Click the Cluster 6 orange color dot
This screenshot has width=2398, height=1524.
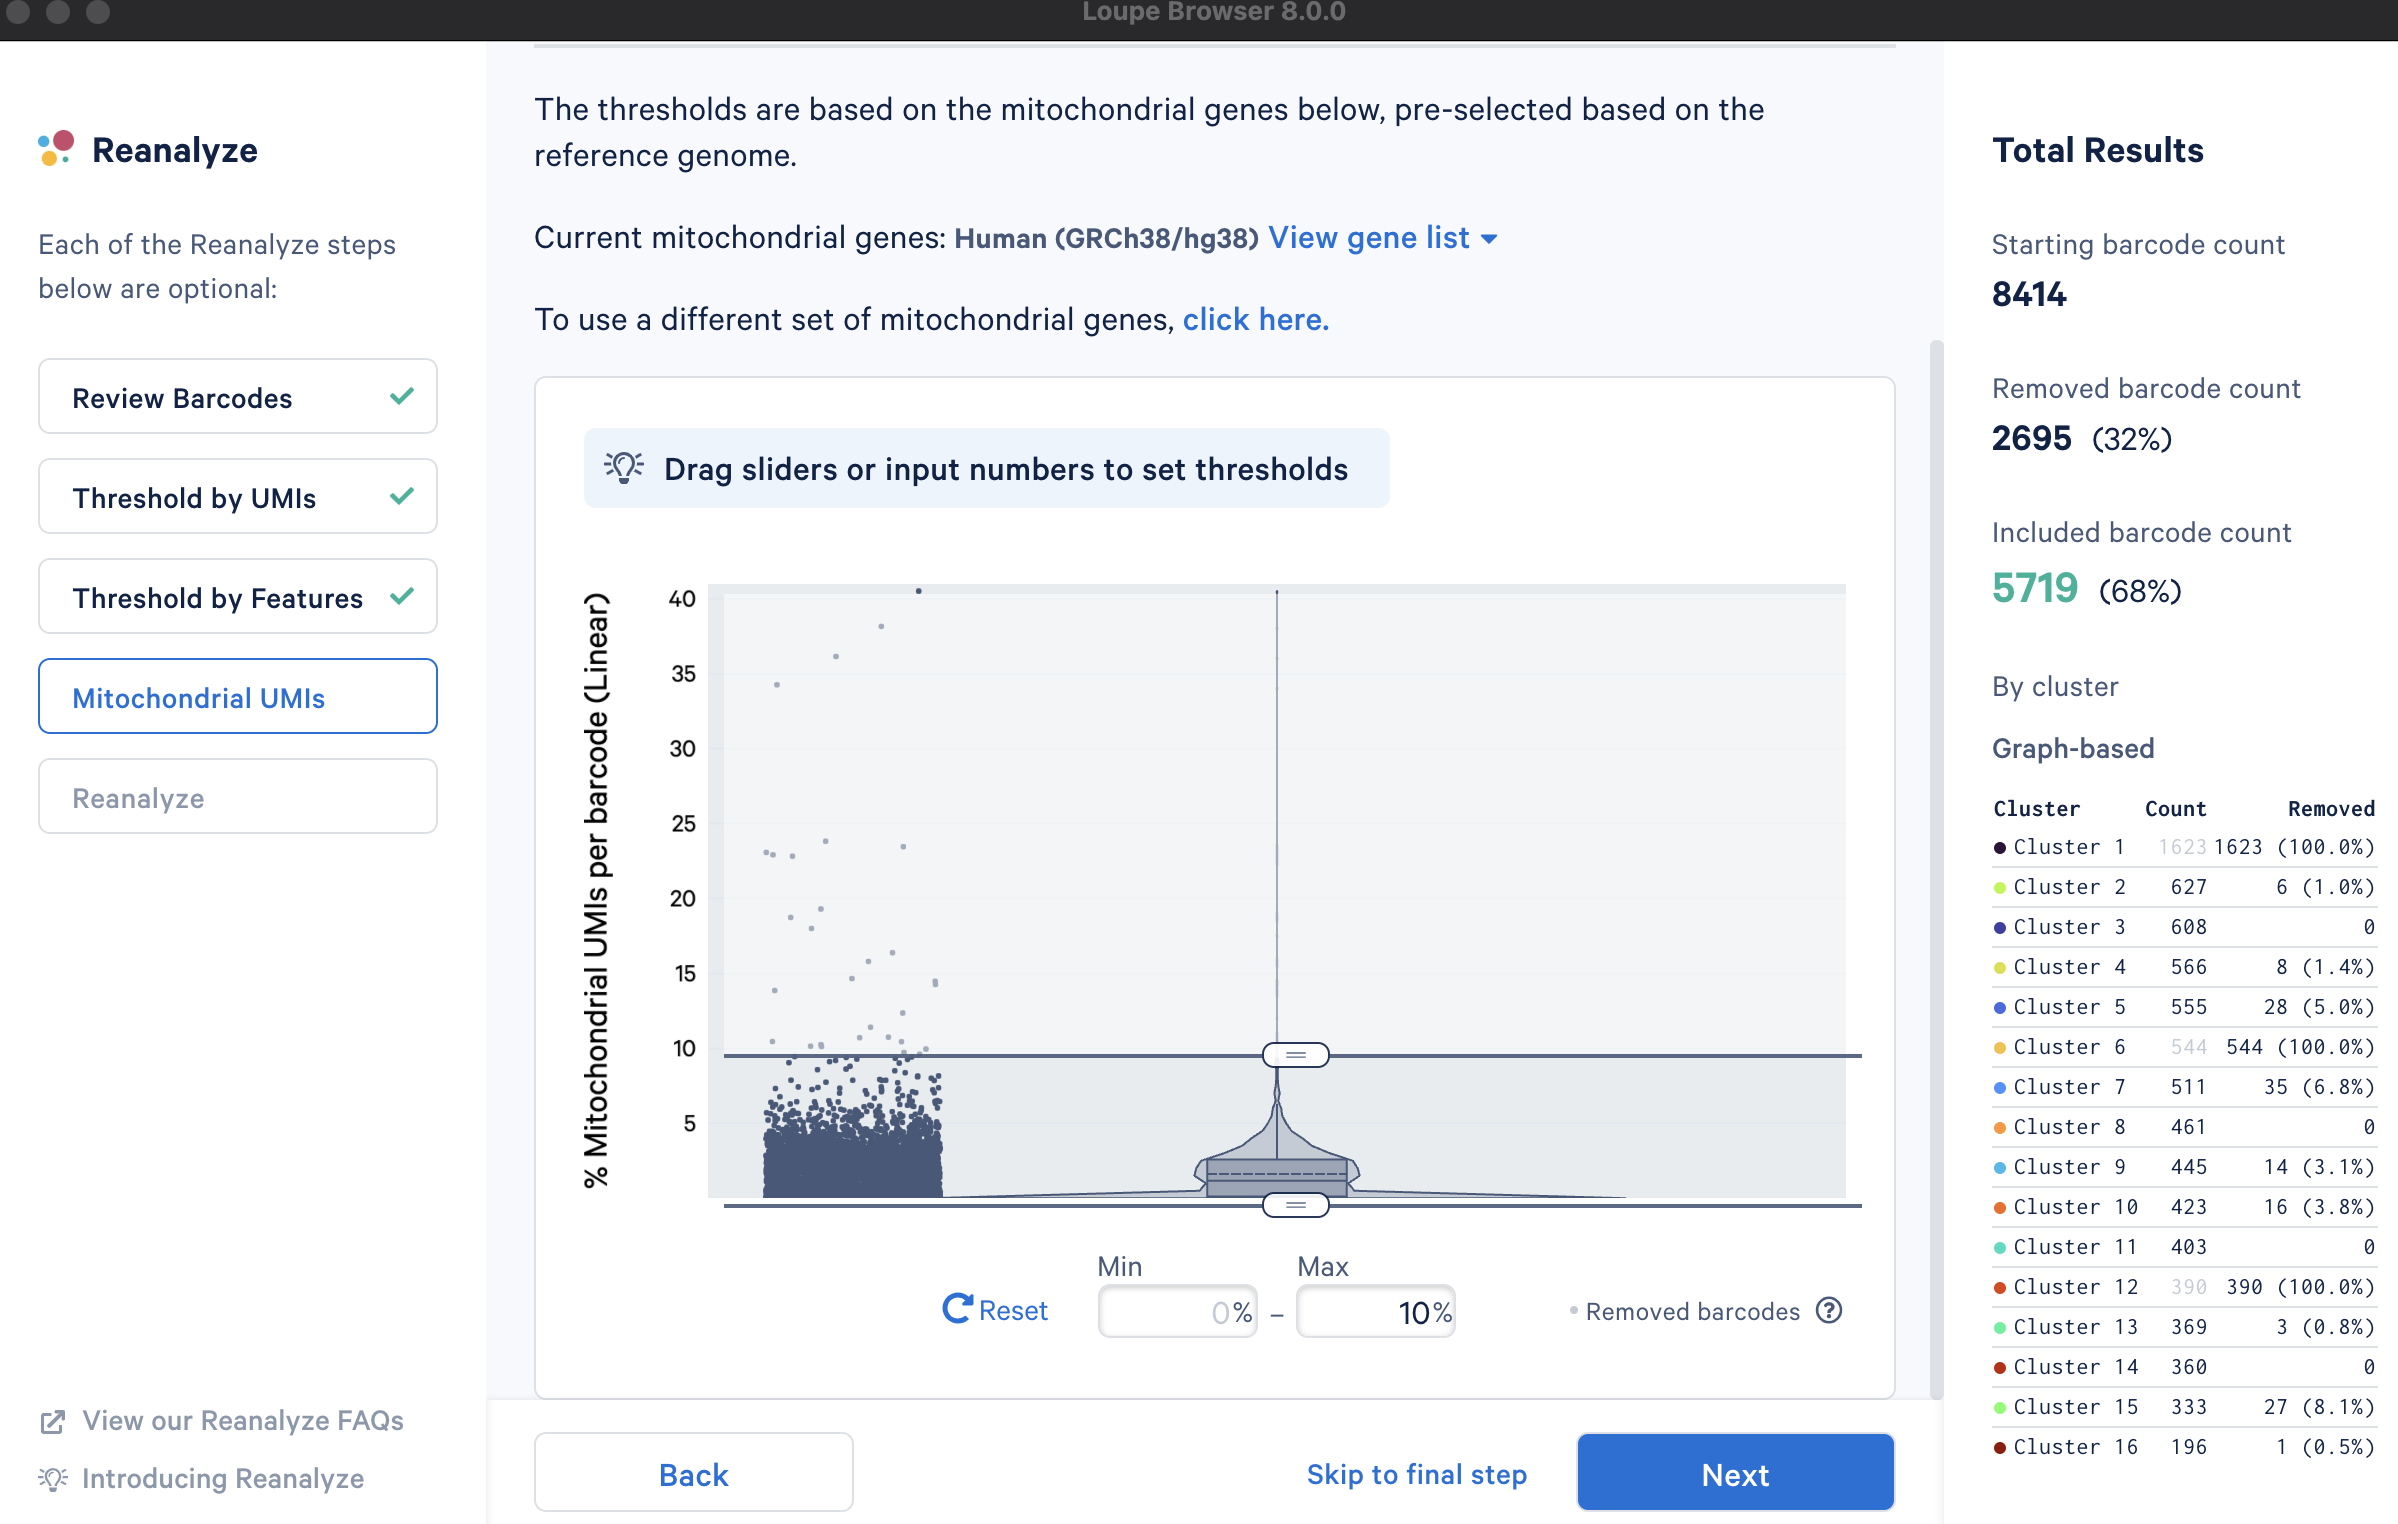click(1999, 1047)
